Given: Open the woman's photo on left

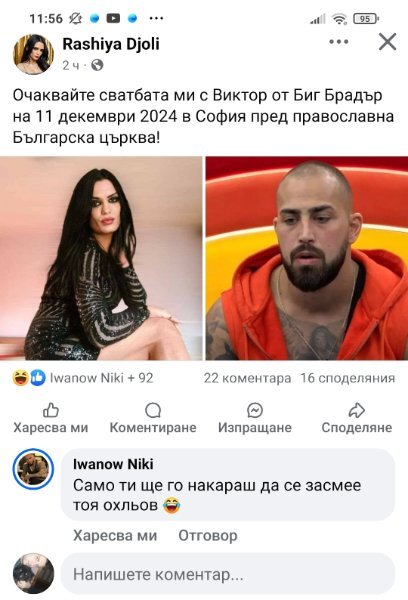Looking at the screenshot, I should pyautogui.click(x=101, y=258).
